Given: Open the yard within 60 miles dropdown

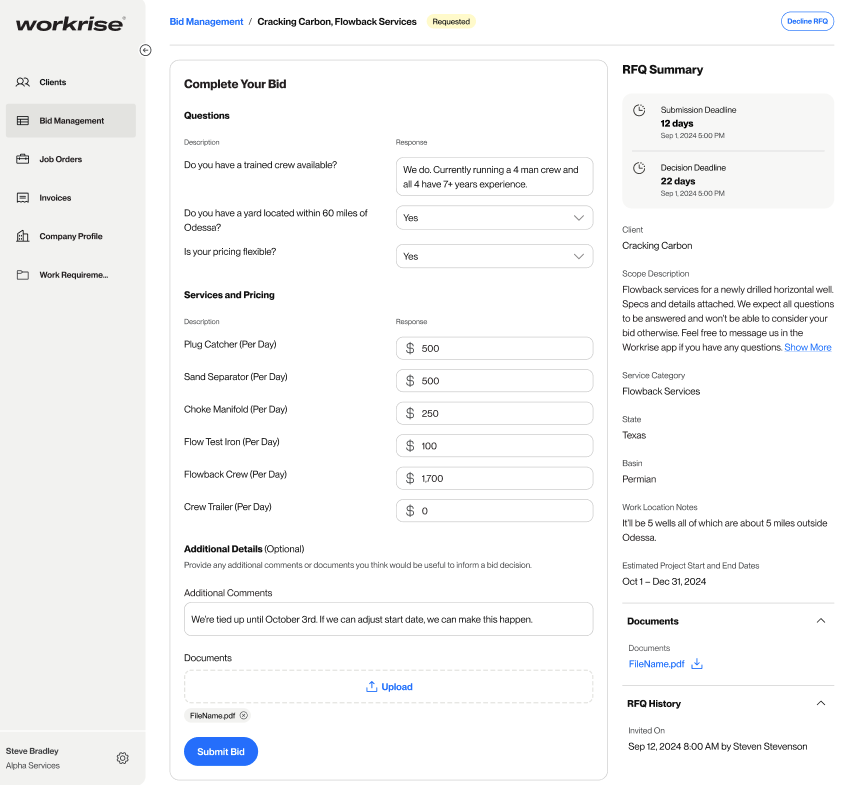Looking at the screenshot, I should click(x=494, y=218).
